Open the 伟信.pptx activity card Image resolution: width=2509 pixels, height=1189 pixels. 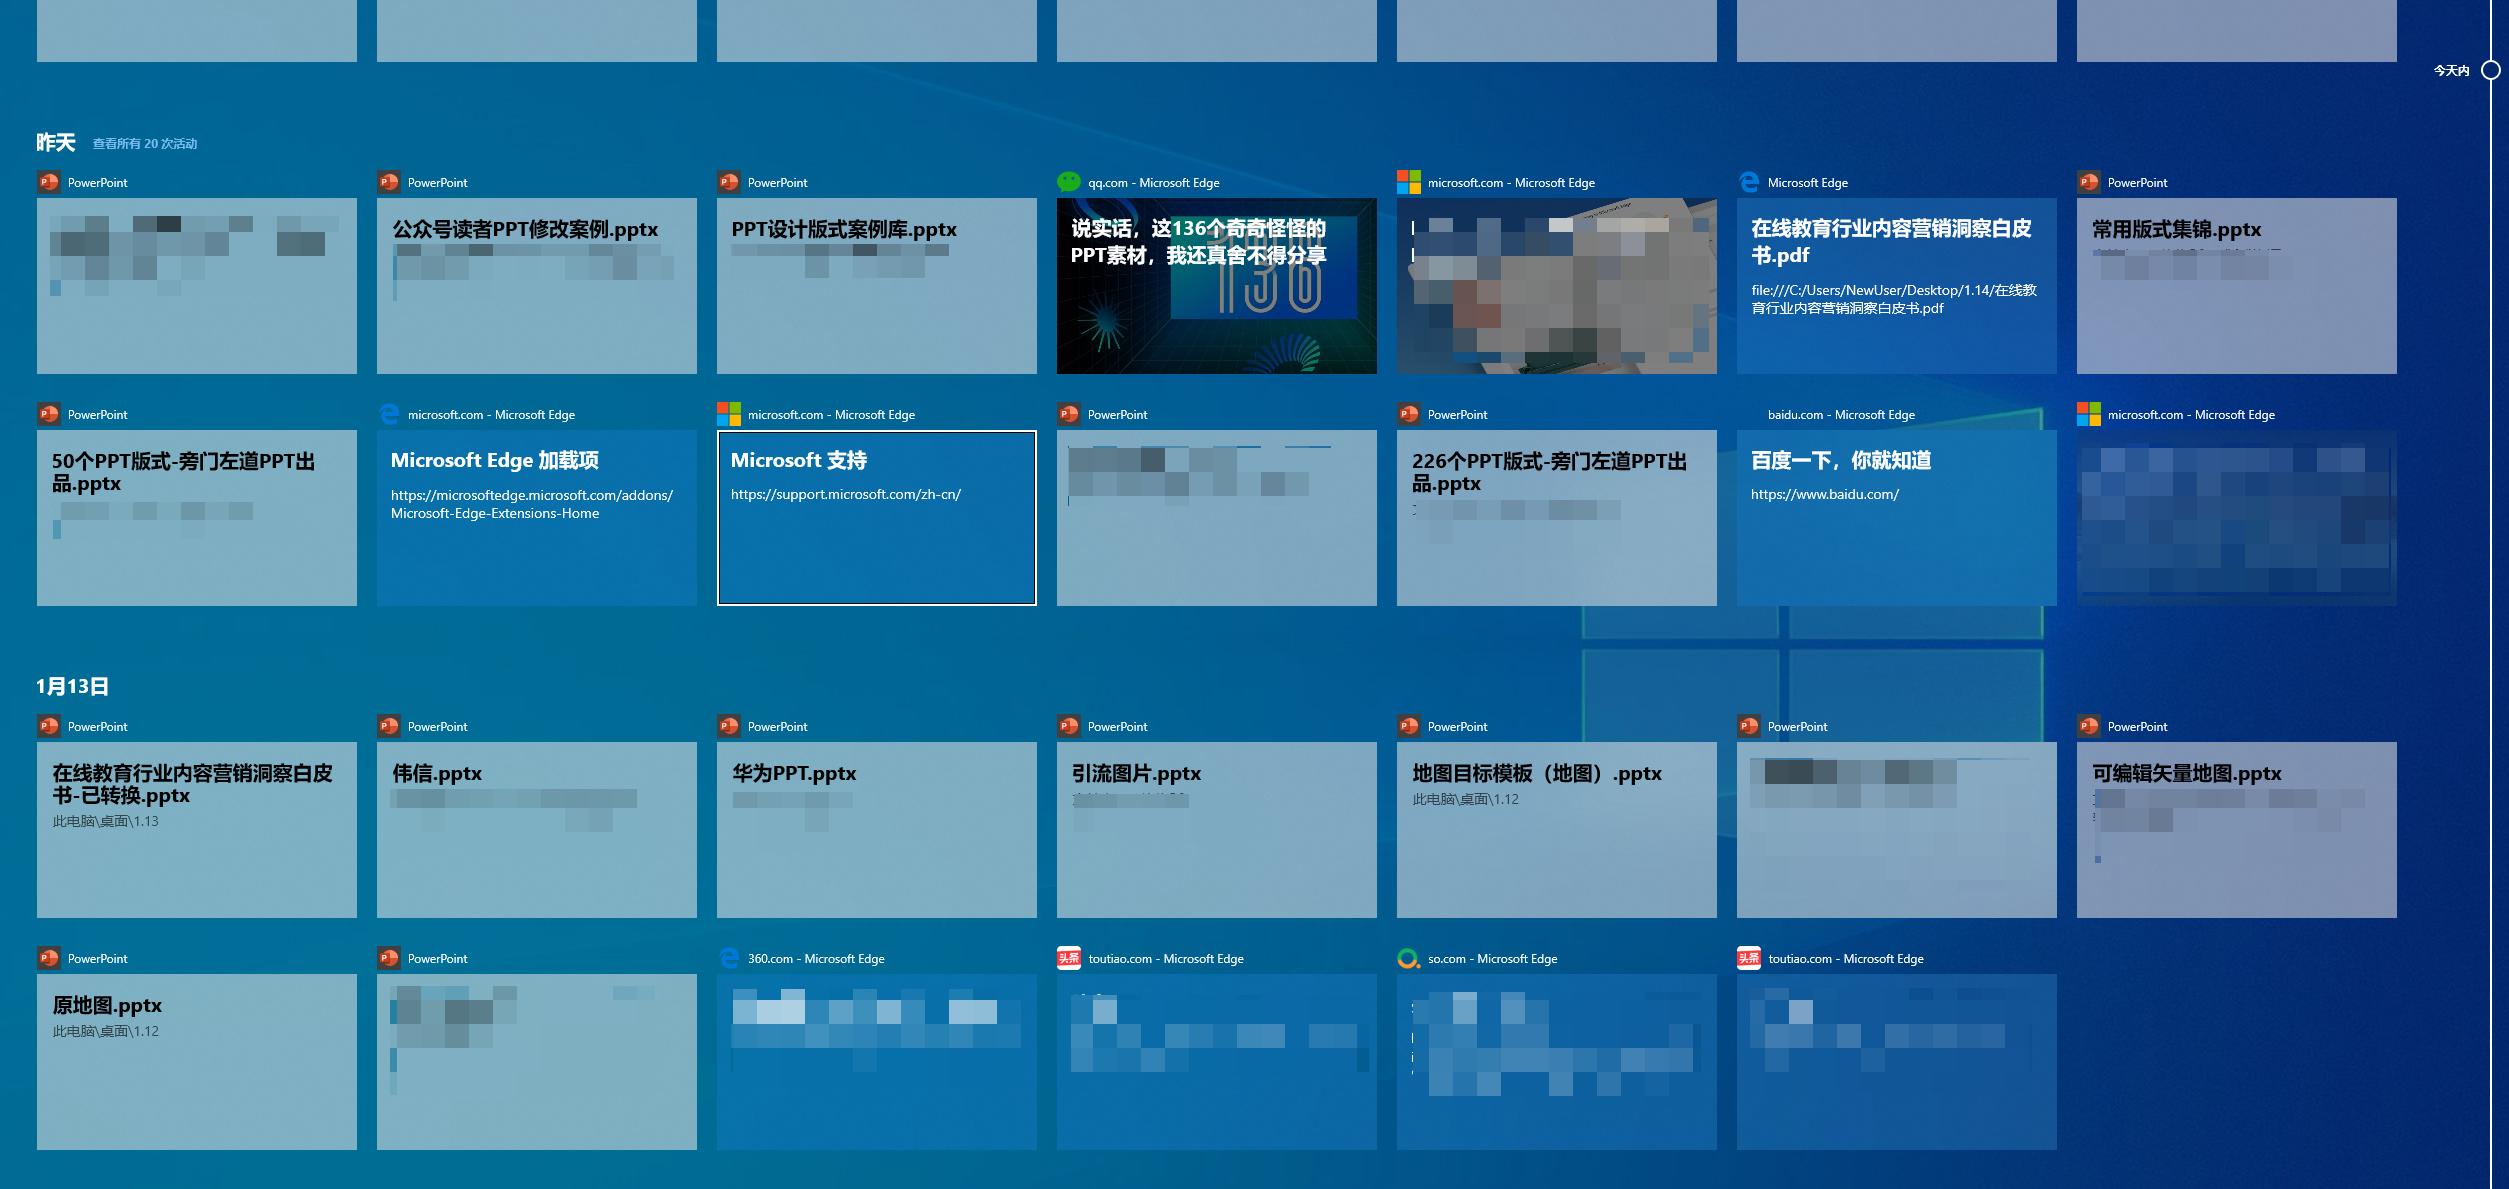pos(536,830)
